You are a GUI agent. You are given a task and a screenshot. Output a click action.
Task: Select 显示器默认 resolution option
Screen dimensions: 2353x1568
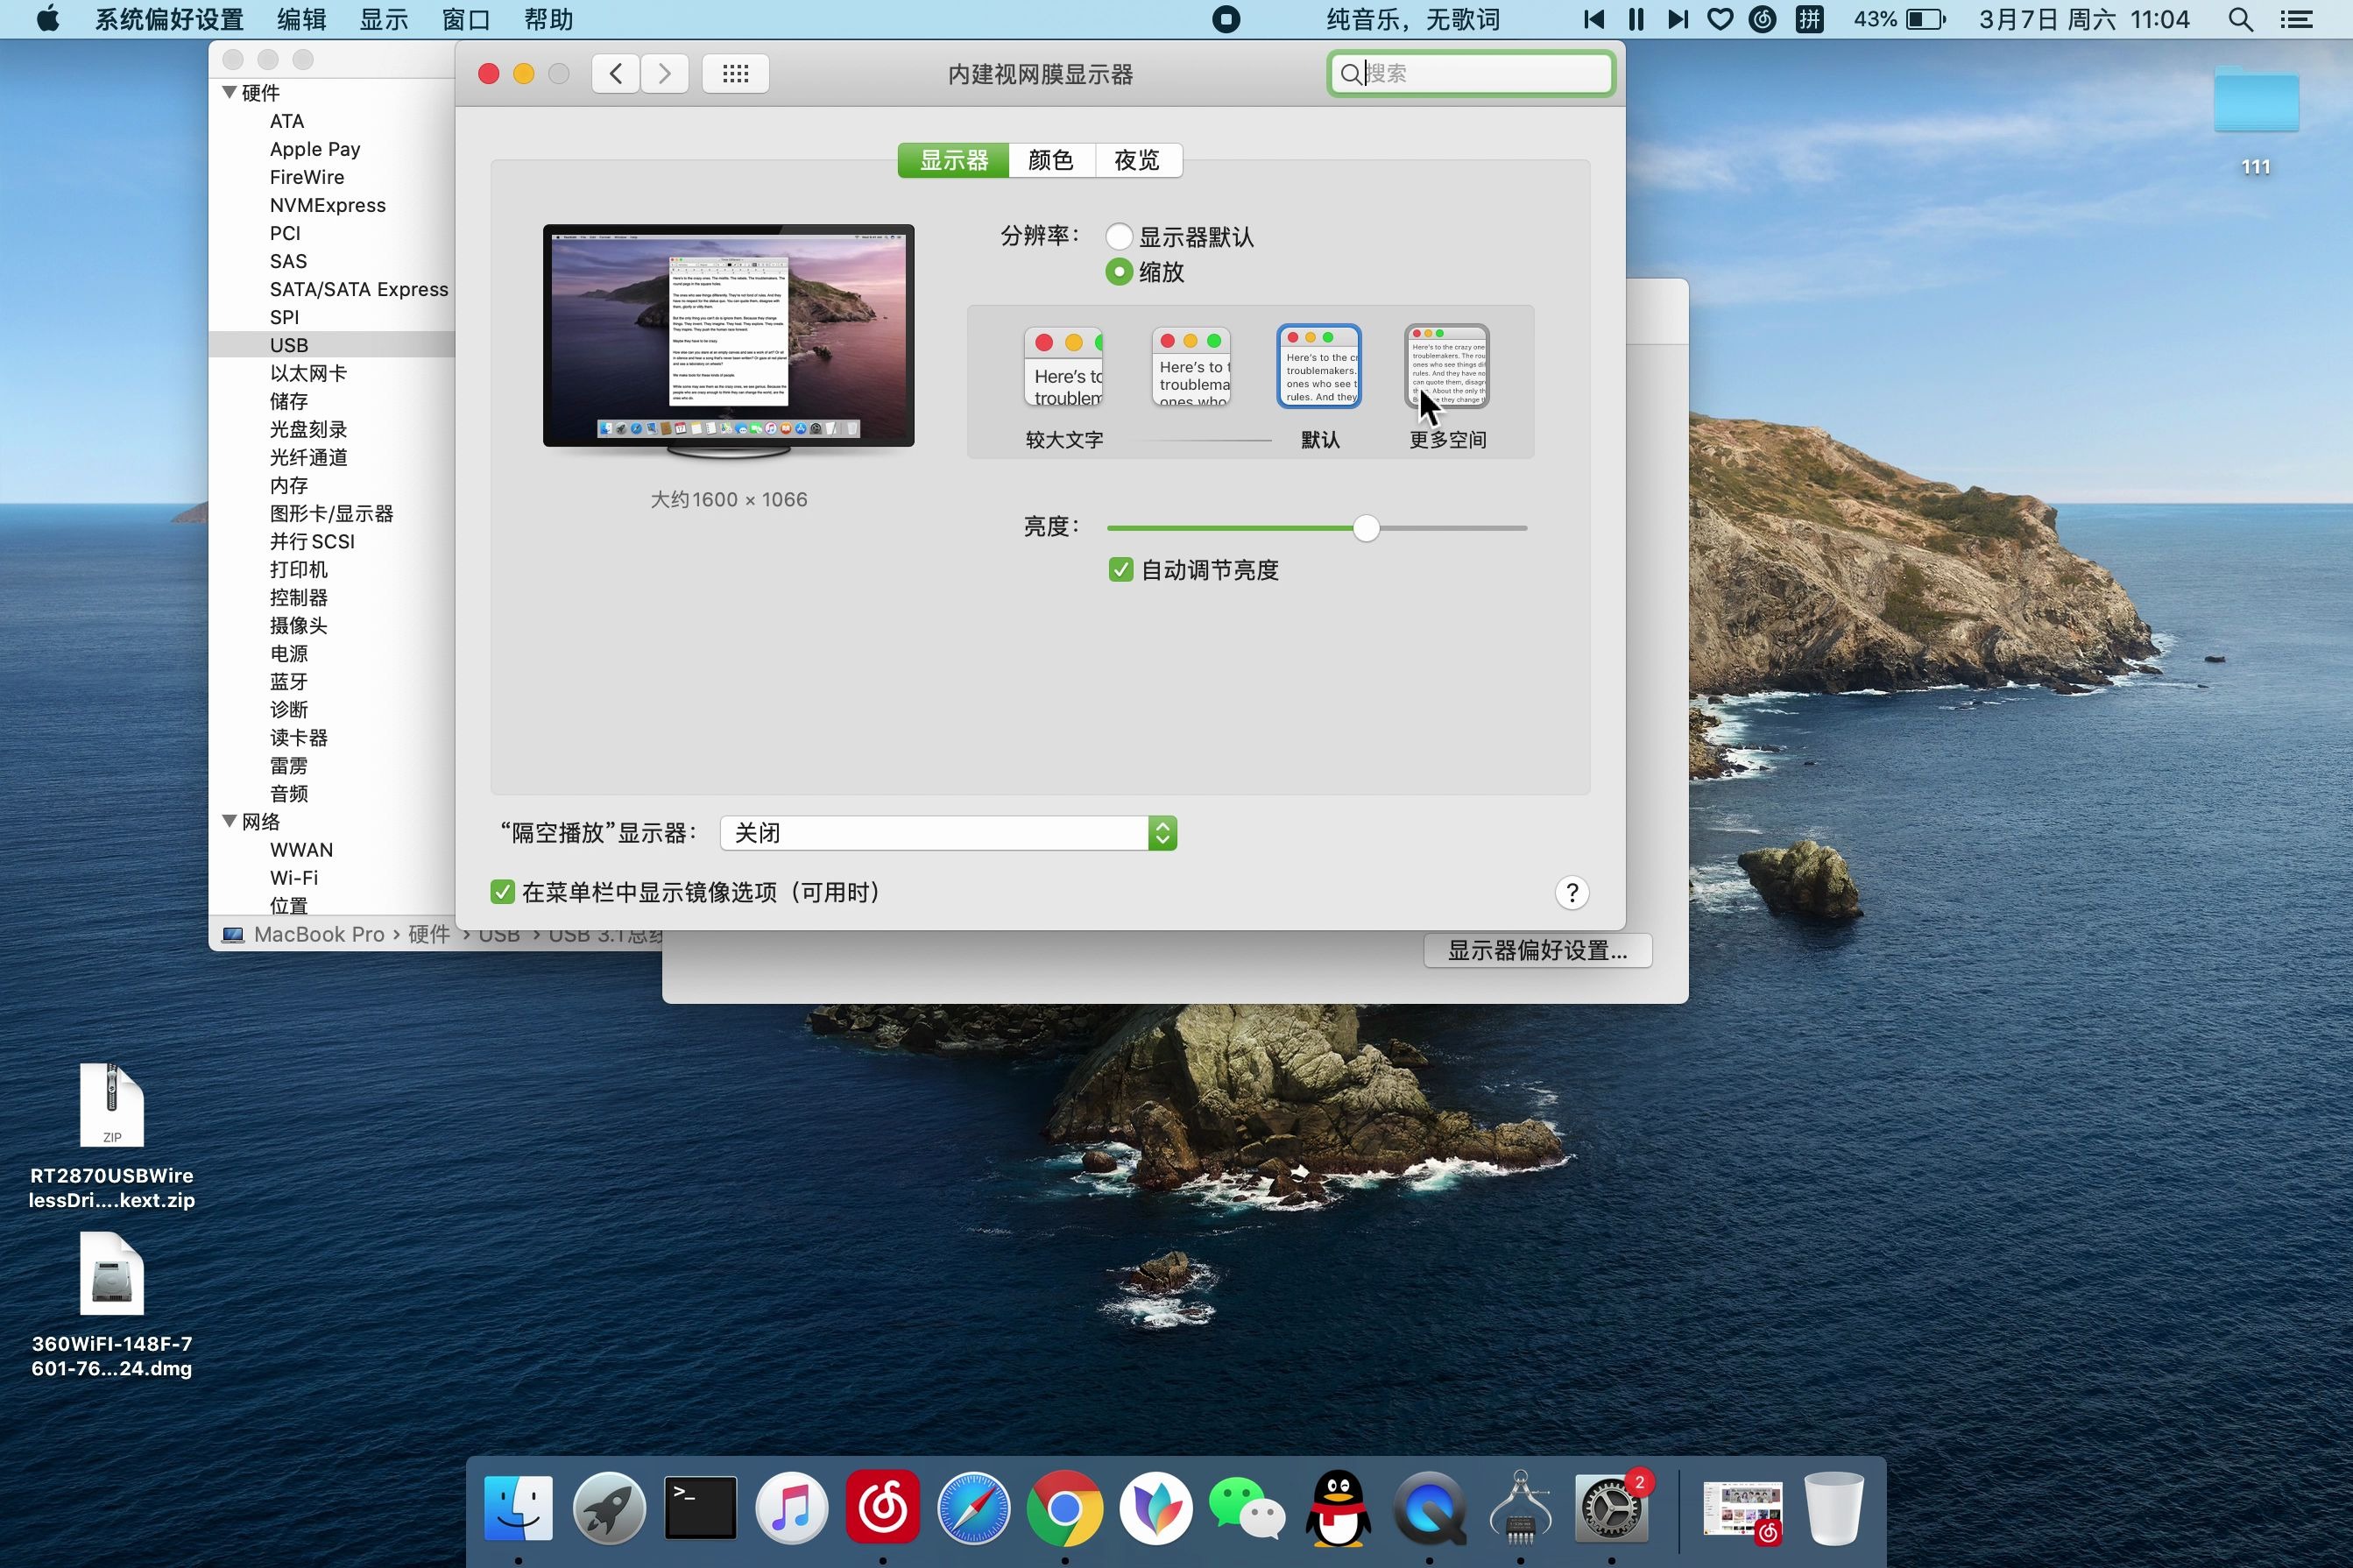[x=1119, y=237]
